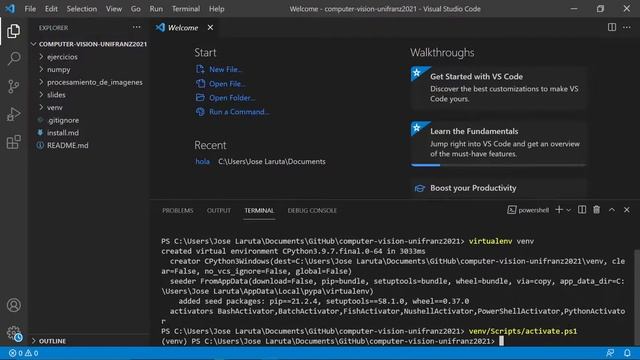Screen dimensions: 640x360
Task: Open recent folder hola
Action: point(202,162)
